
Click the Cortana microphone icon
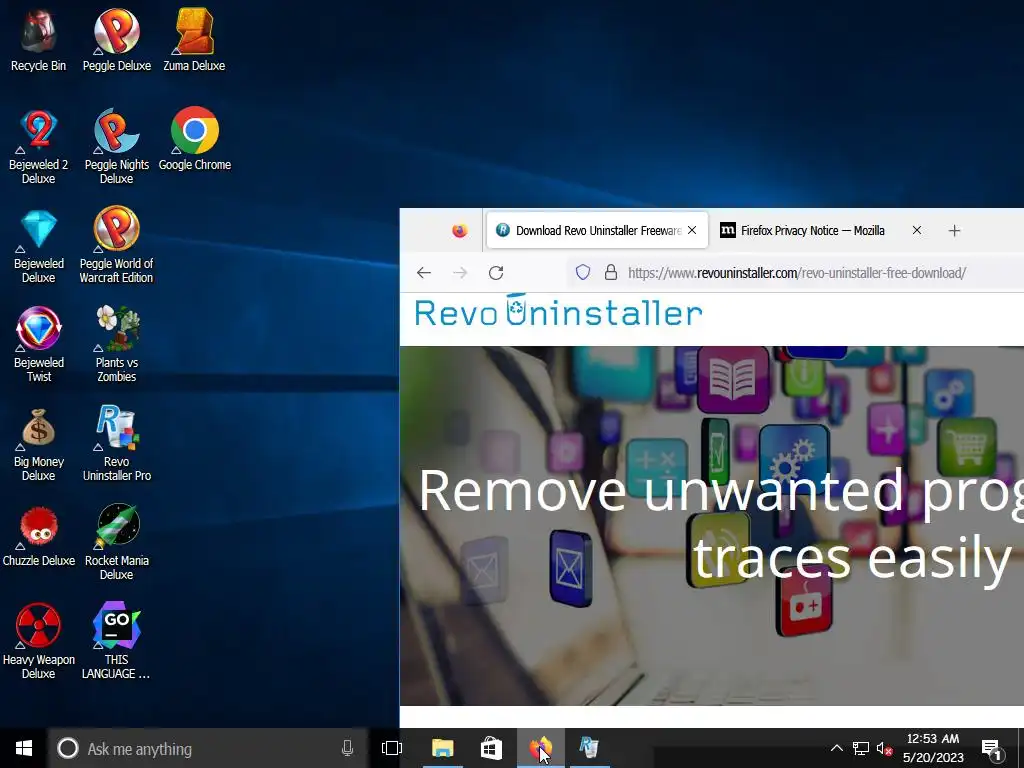347,748
